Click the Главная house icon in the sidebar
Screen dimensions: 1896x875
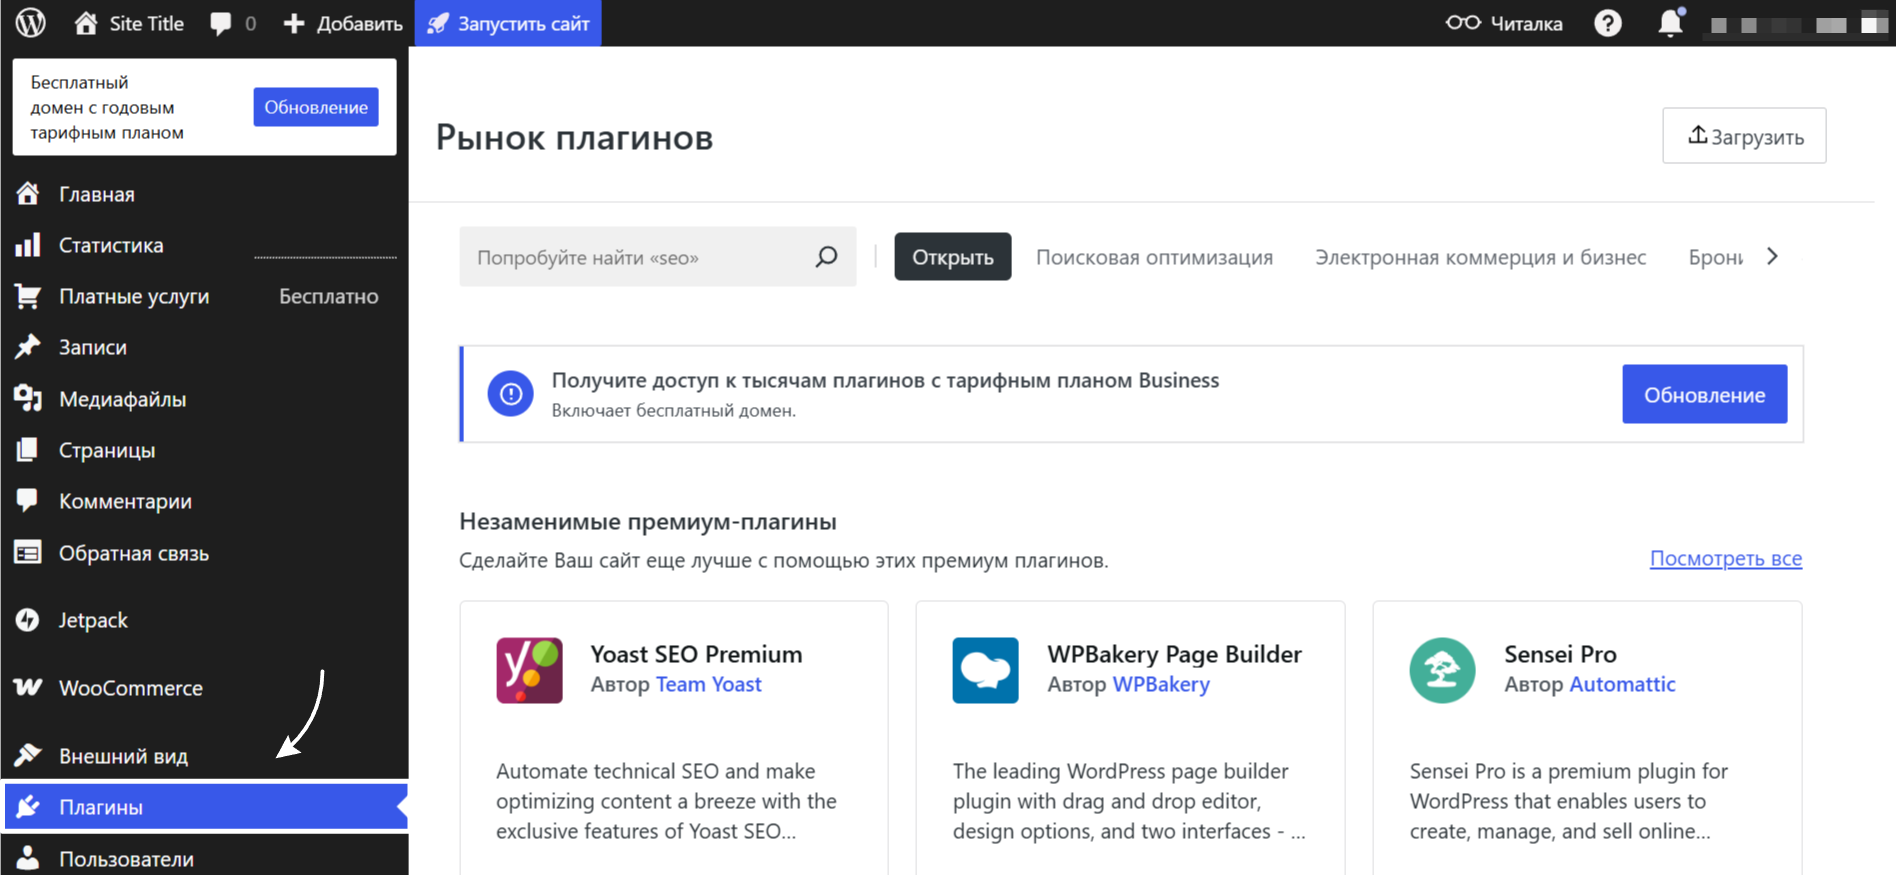(x=28, y=194)
